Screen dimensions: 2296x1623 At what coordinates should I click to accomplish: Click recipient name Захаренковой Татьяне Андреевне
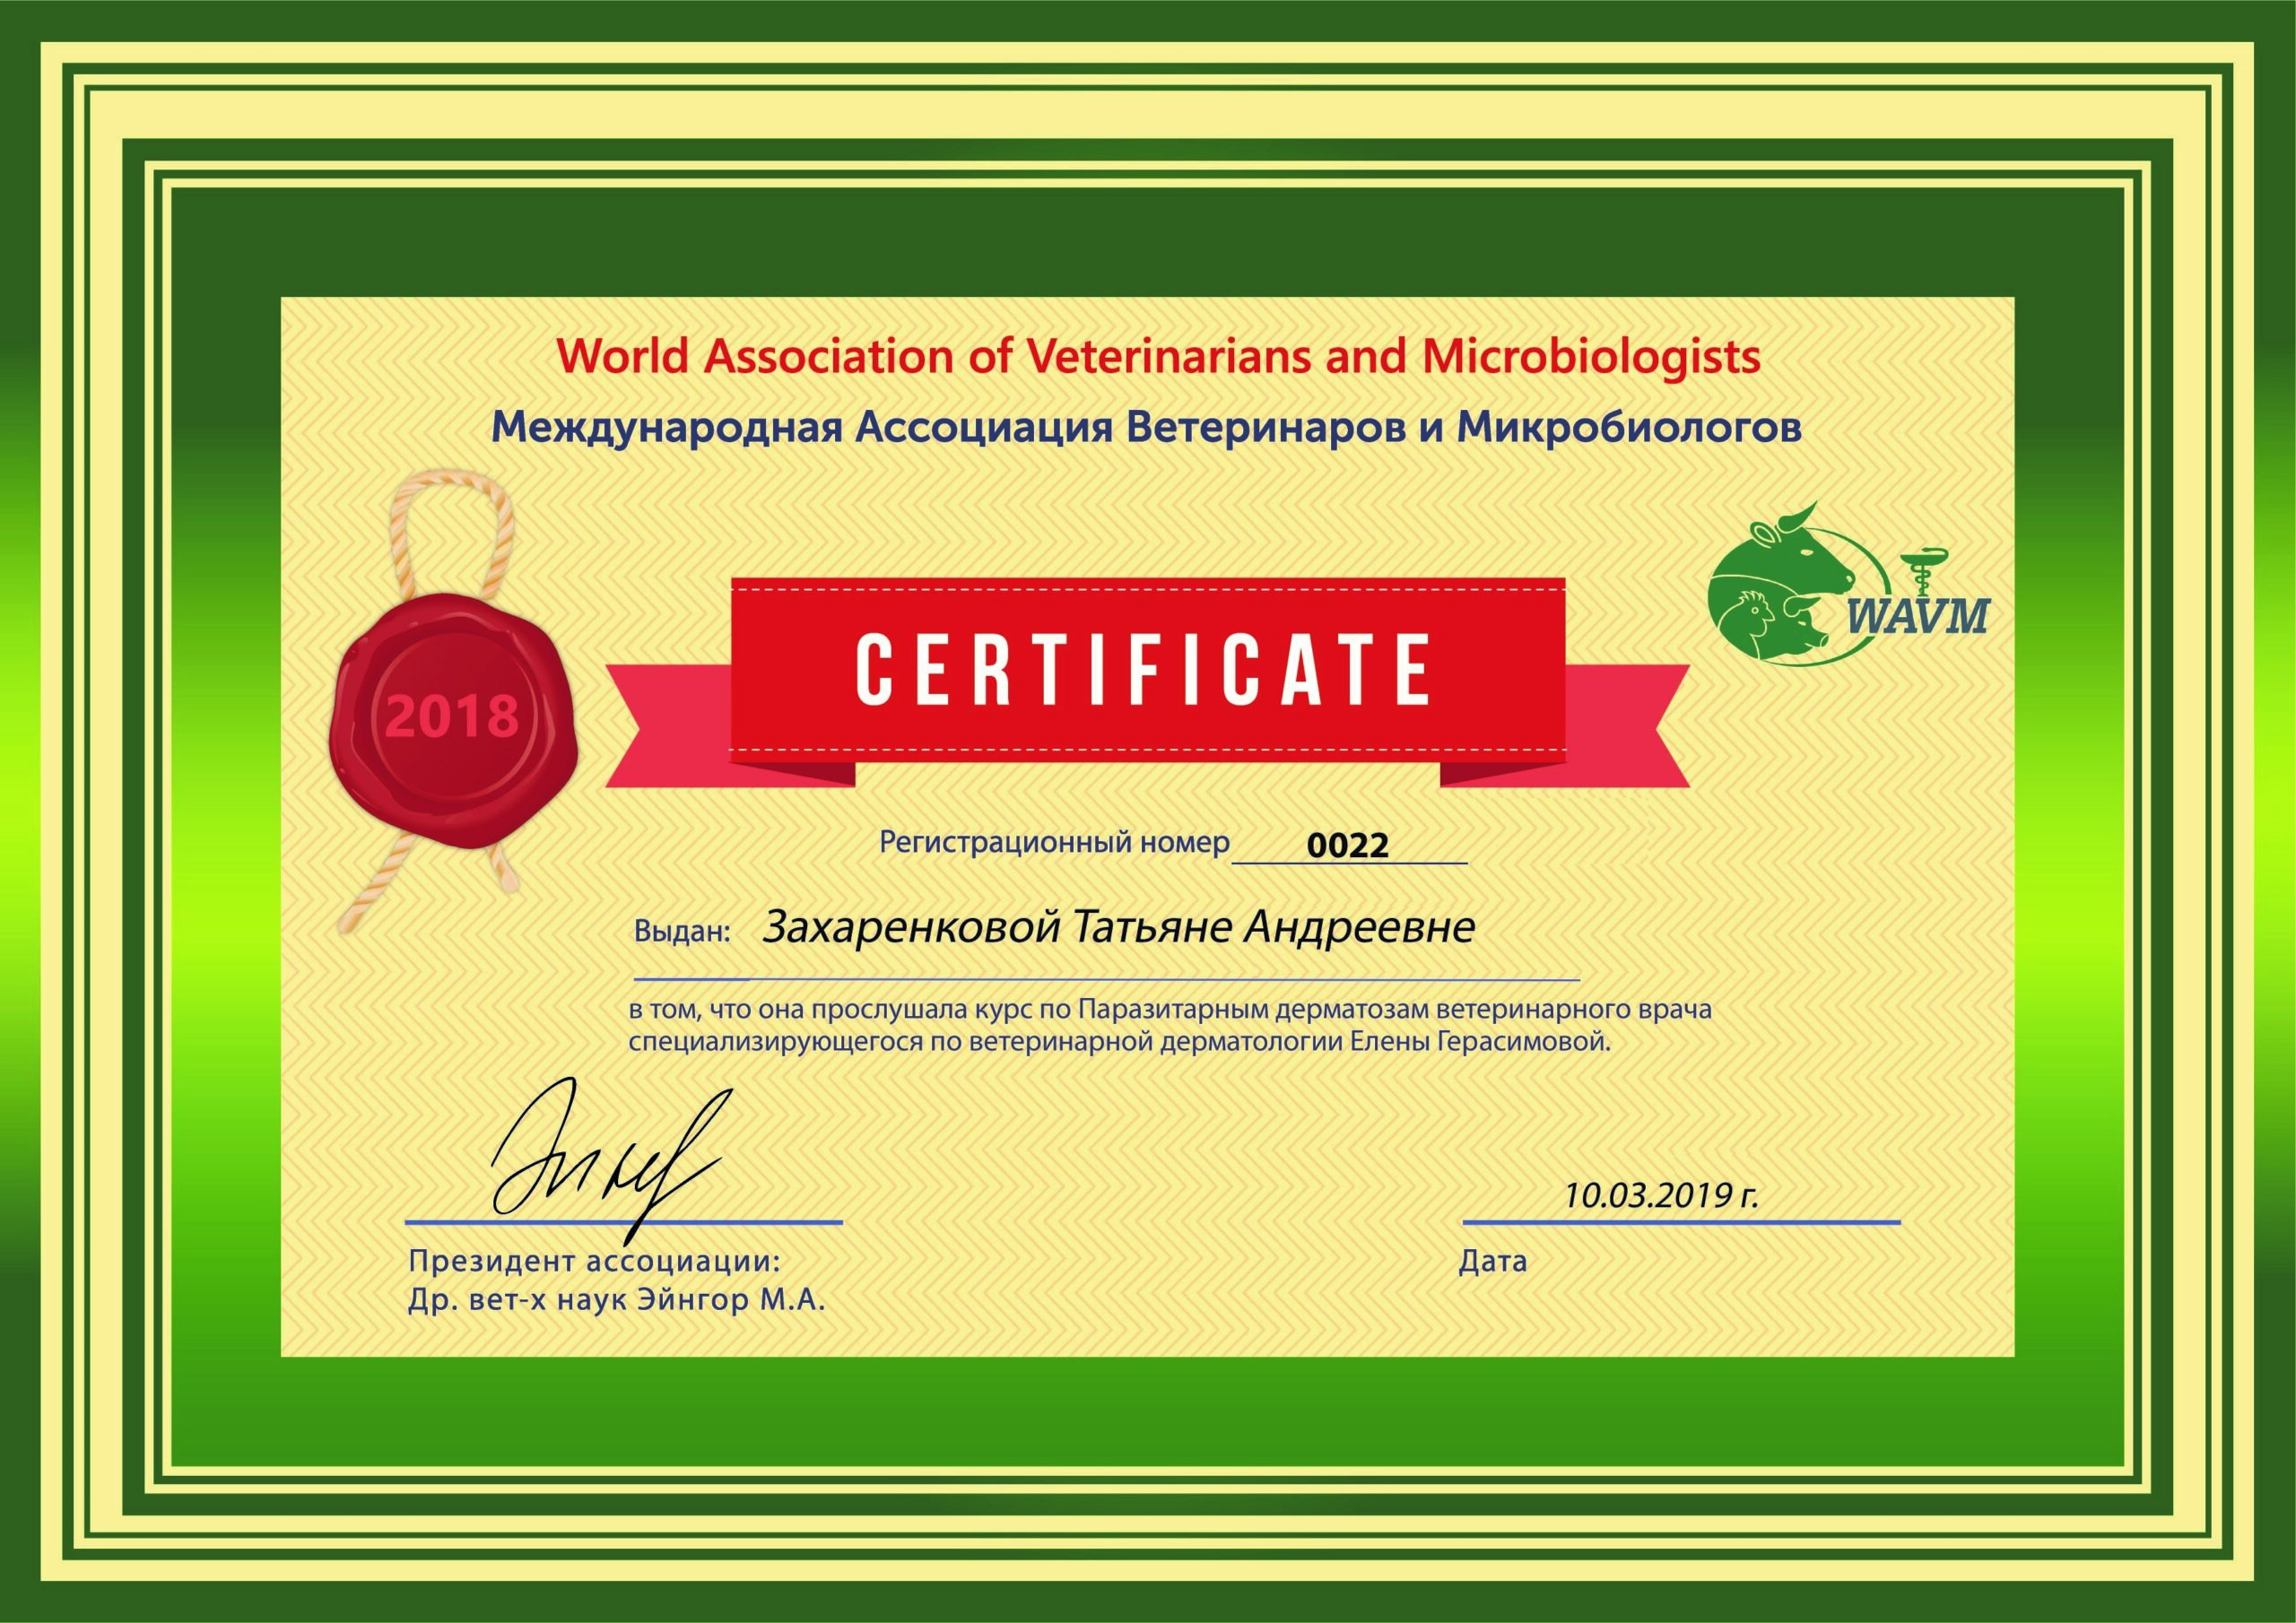tap(1118, 927)
